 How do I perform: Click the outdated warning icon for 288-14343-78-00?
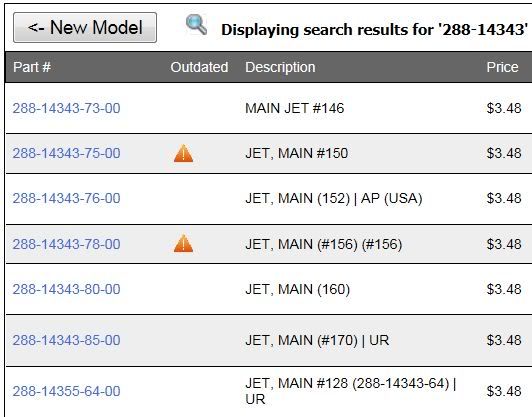click(184, 244)
